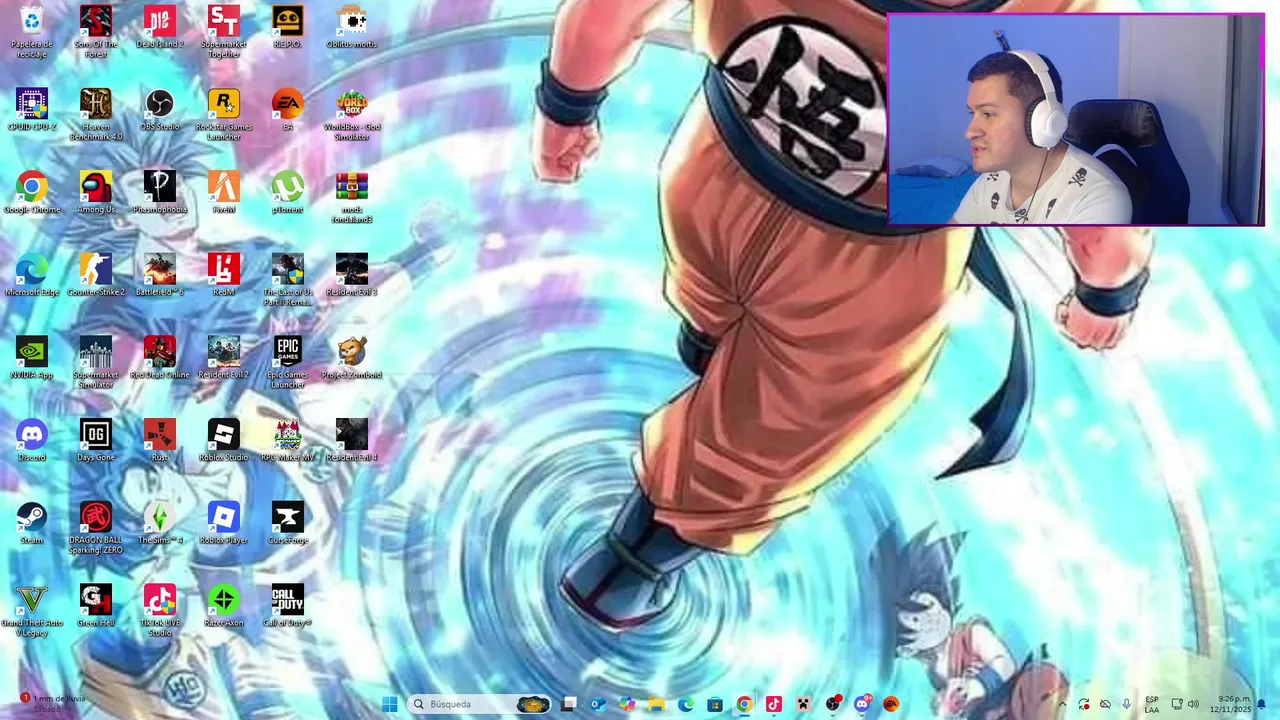Viewport: 1280px width, 720px height.
Task: Click the FiveM desktop shortcut
Action: coord(224,193)
